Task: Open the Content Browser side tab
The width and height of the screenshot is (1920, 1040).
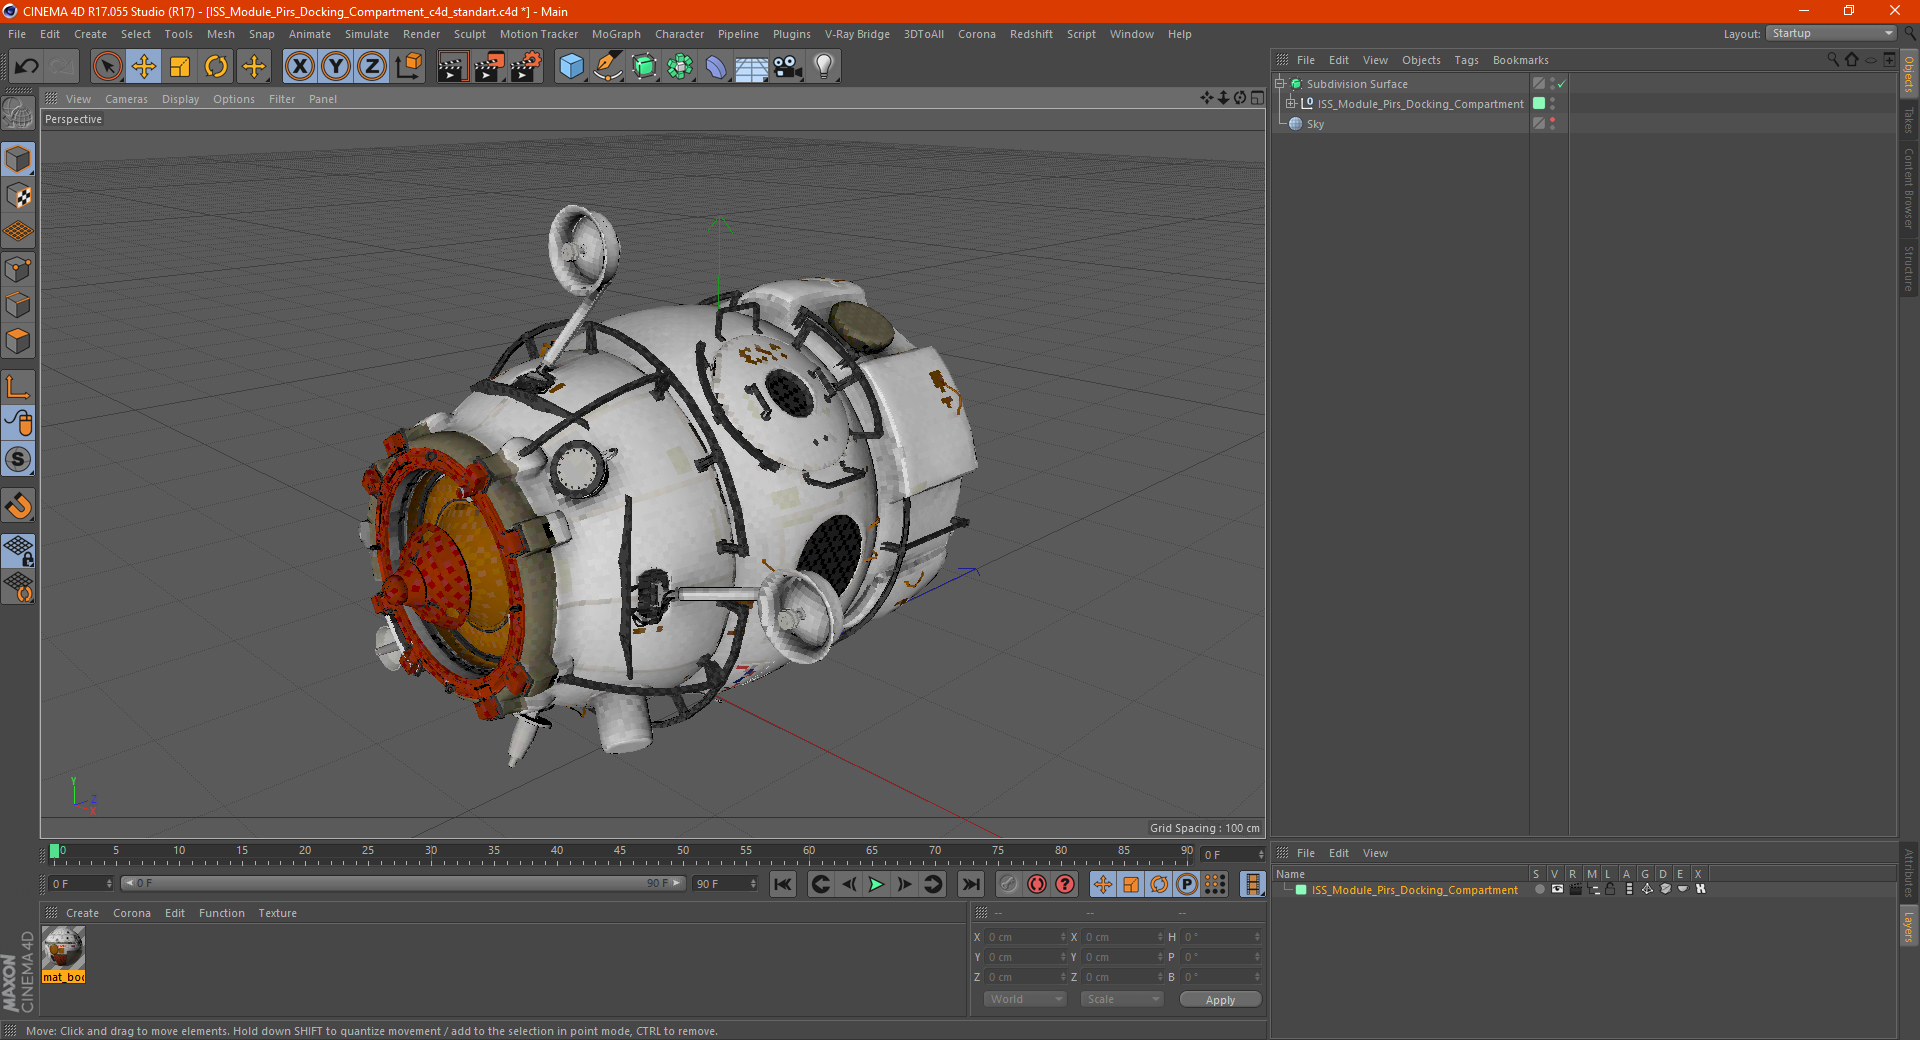Action: (1908, 188)
